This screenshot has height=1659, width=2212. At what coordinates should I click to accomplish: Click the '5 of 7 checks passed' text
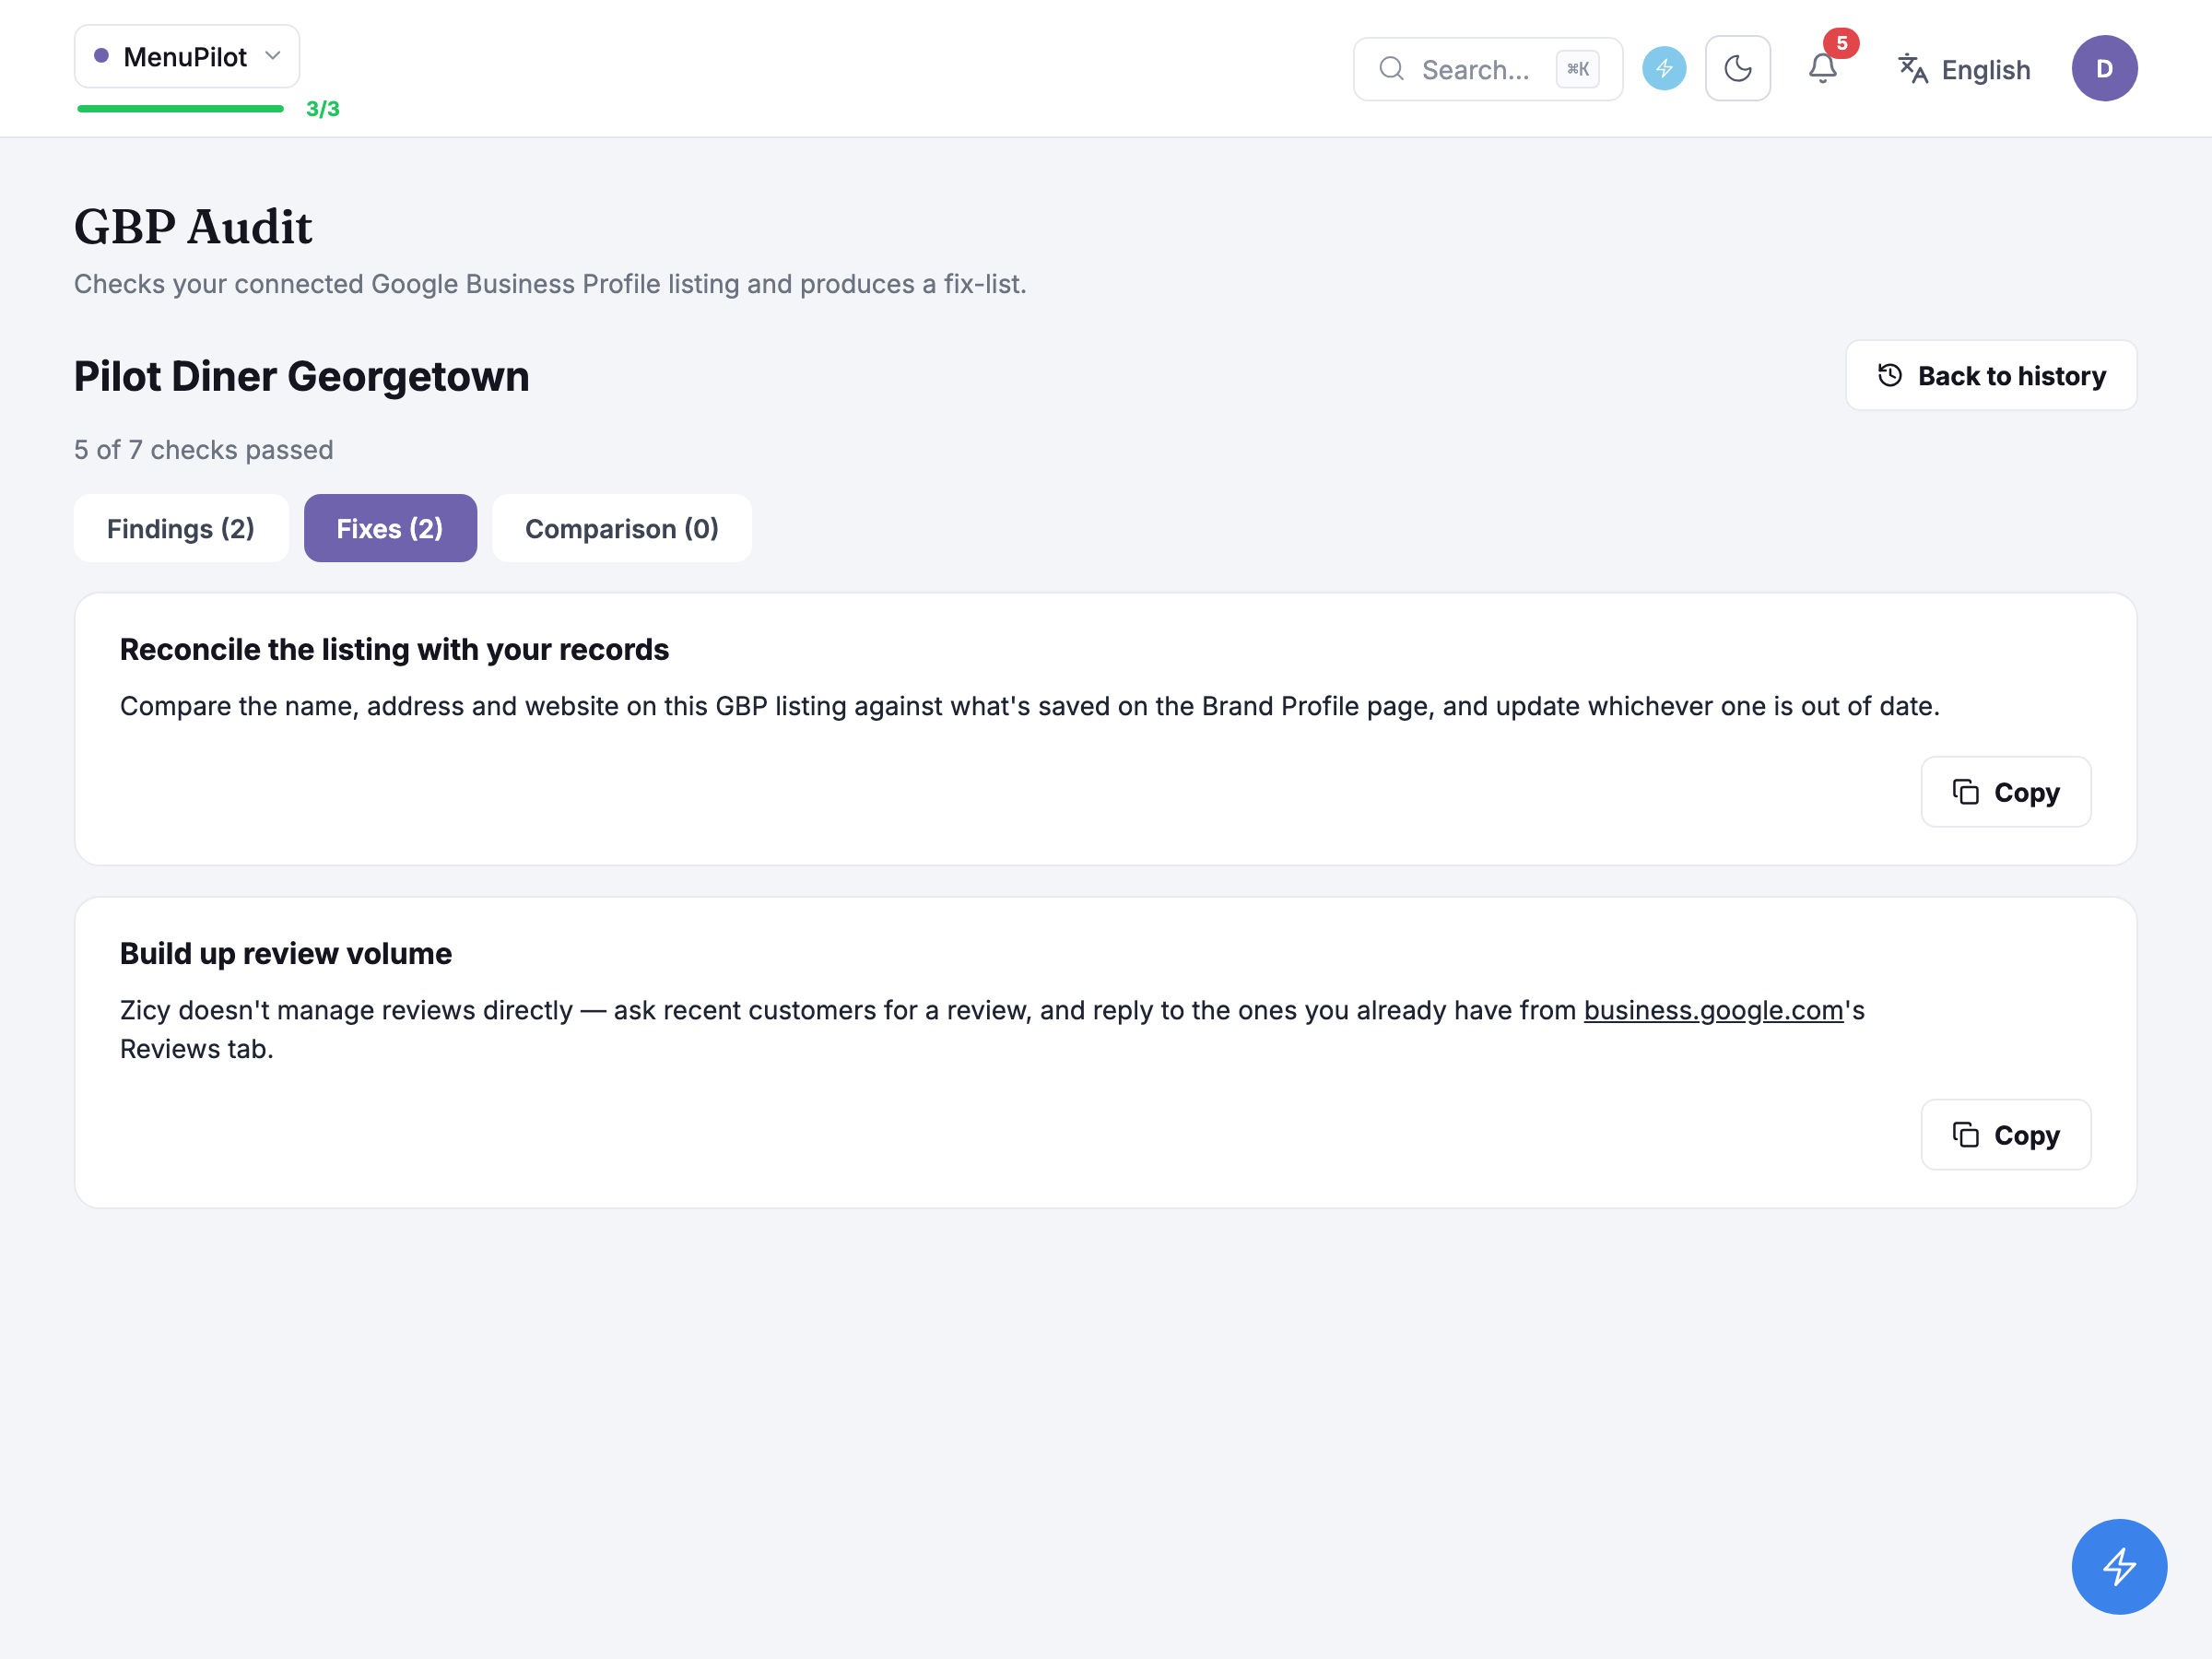[x=204, y=450]
